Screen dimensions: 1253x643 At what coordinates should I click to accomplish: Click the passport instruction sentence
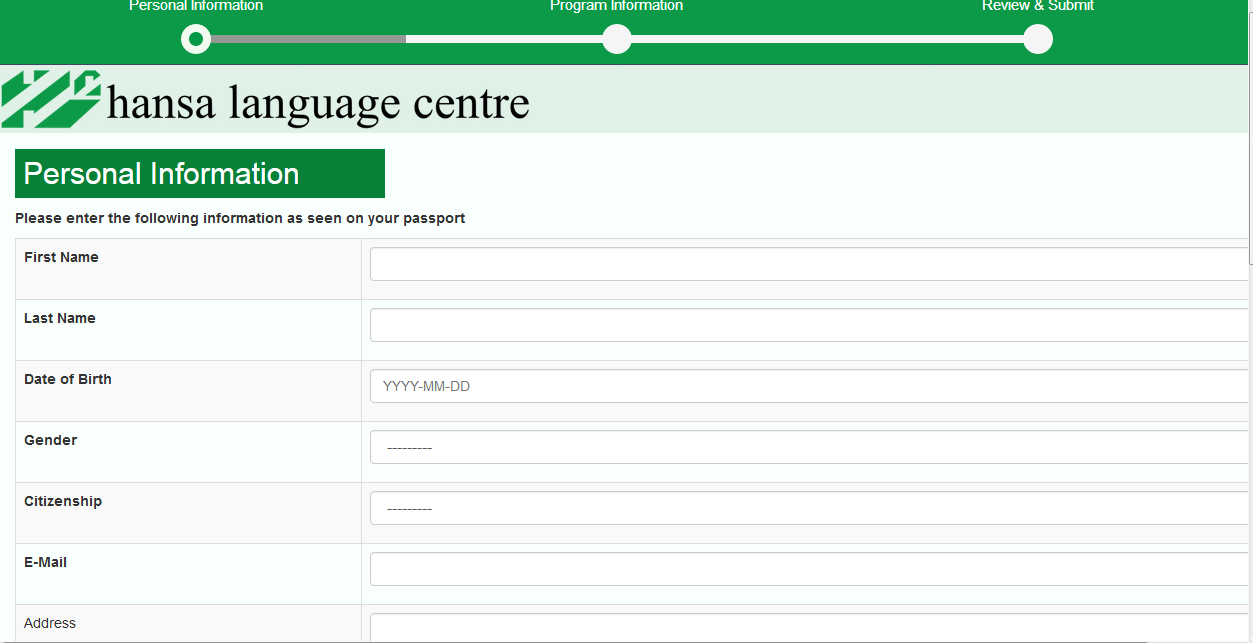click(x=240, y=218)
